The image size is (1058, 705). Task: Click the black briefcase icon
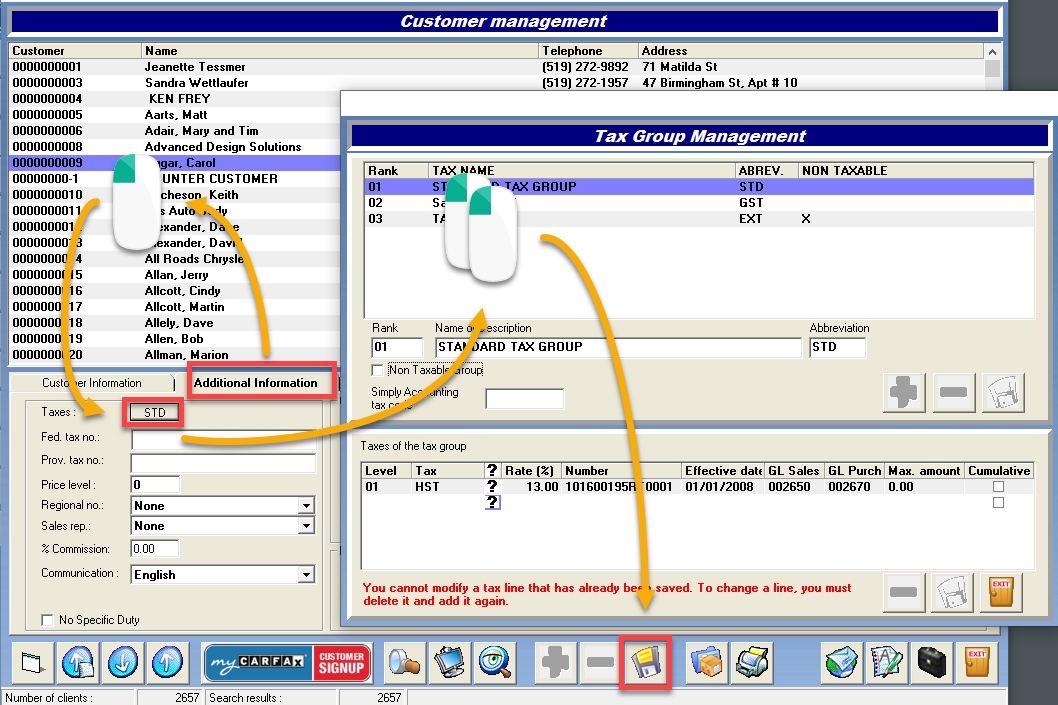tap(930, 664)
